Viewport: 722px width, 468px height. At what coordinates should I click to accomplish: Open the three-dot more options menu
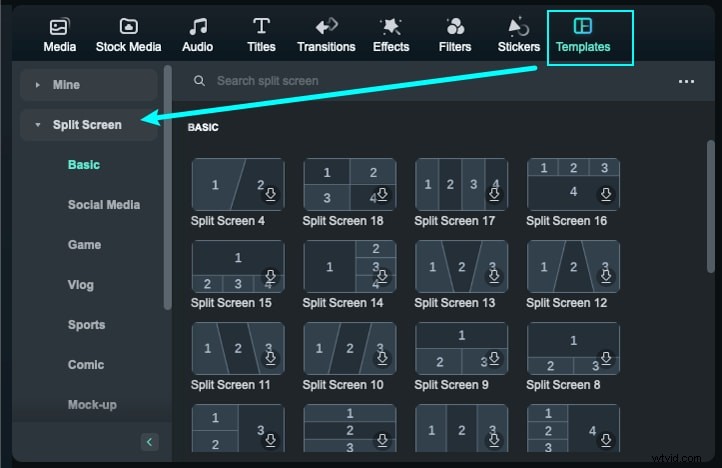[686, 81]
